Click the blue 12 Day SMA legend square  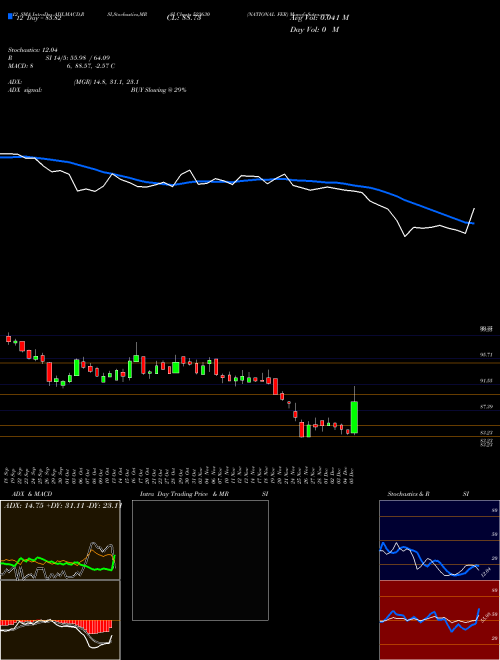pyautogui.click(x=10, y=16)
